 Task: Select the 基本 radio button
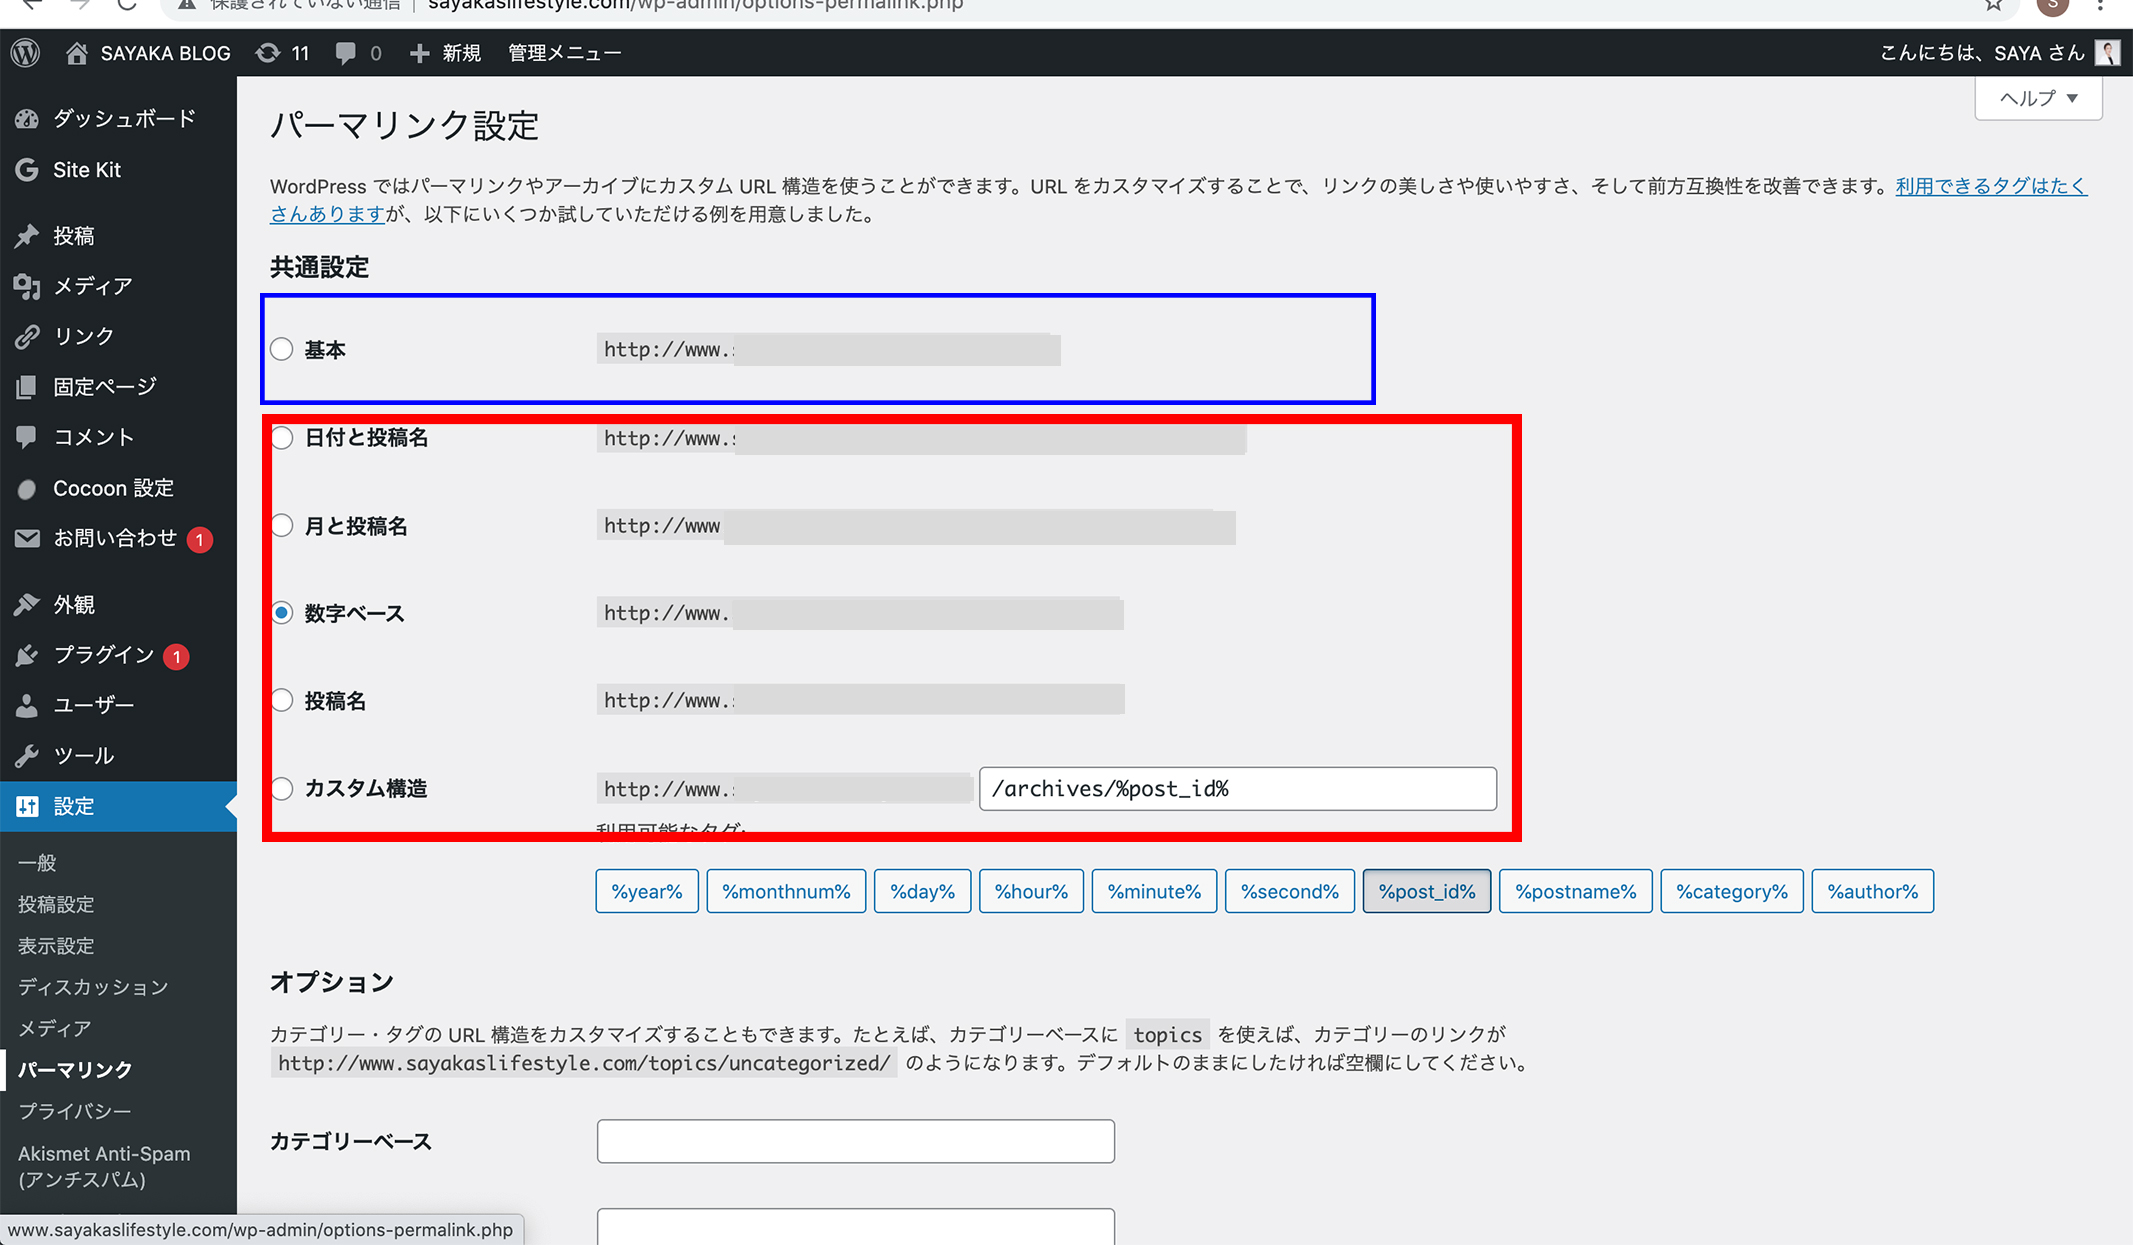pyautogui.click(x=282, y=349)
